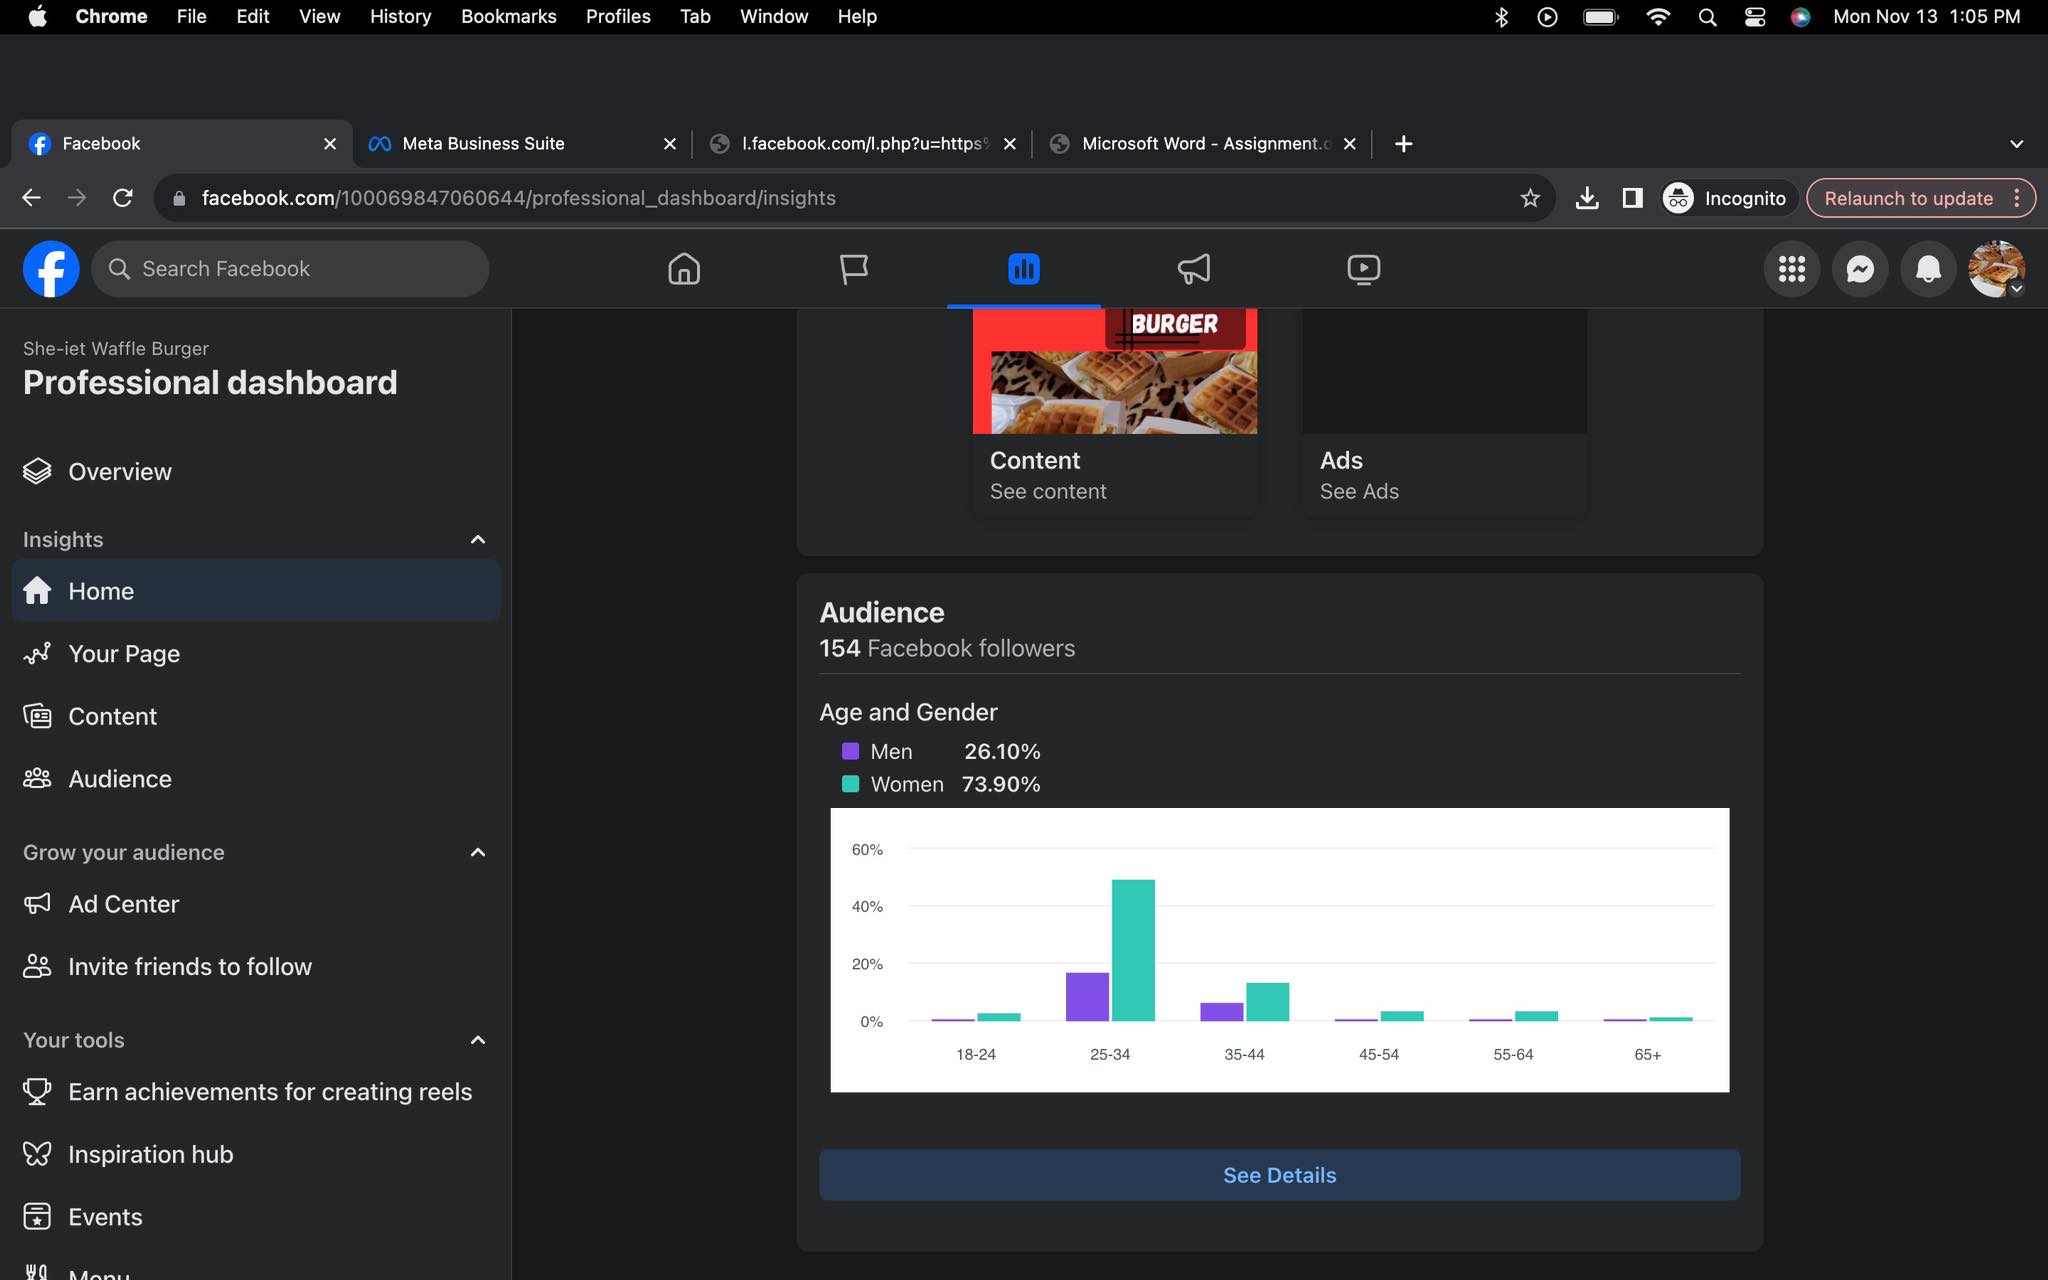The width and height of the screenshot is (2048, 1280).
Task: Click the Pages flag icon
Action: 853,269
